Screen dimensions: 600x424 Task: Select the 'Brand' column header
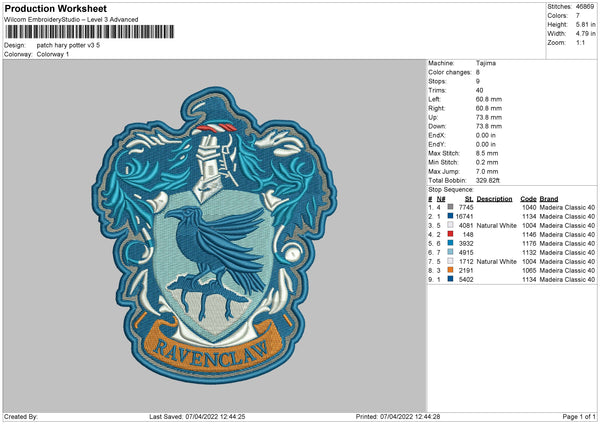549,199
